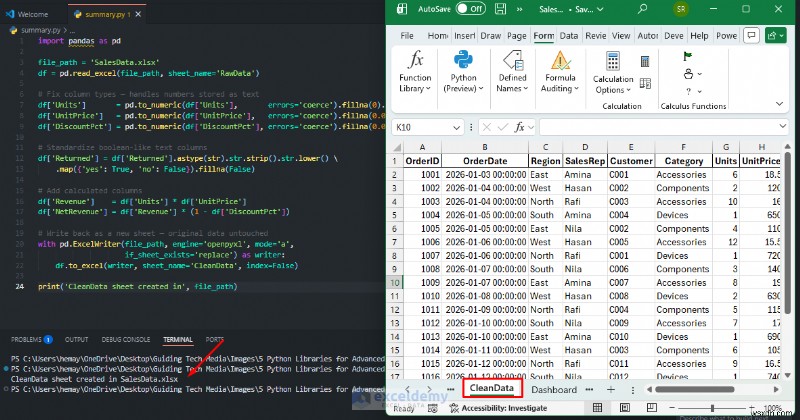This screenshot has height=420, width=800.
Task: Open the Excel File menu
Action: [407, 36]
